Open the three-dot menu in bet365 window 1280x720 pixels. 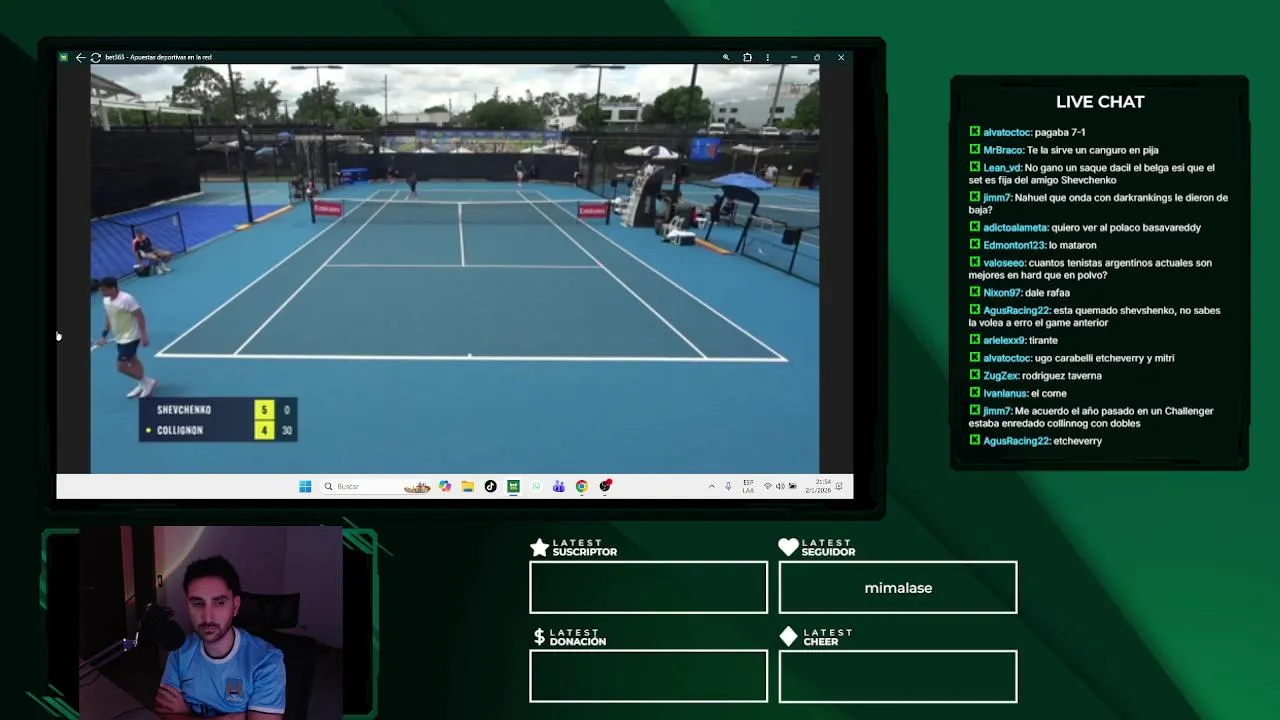[767, 57]
